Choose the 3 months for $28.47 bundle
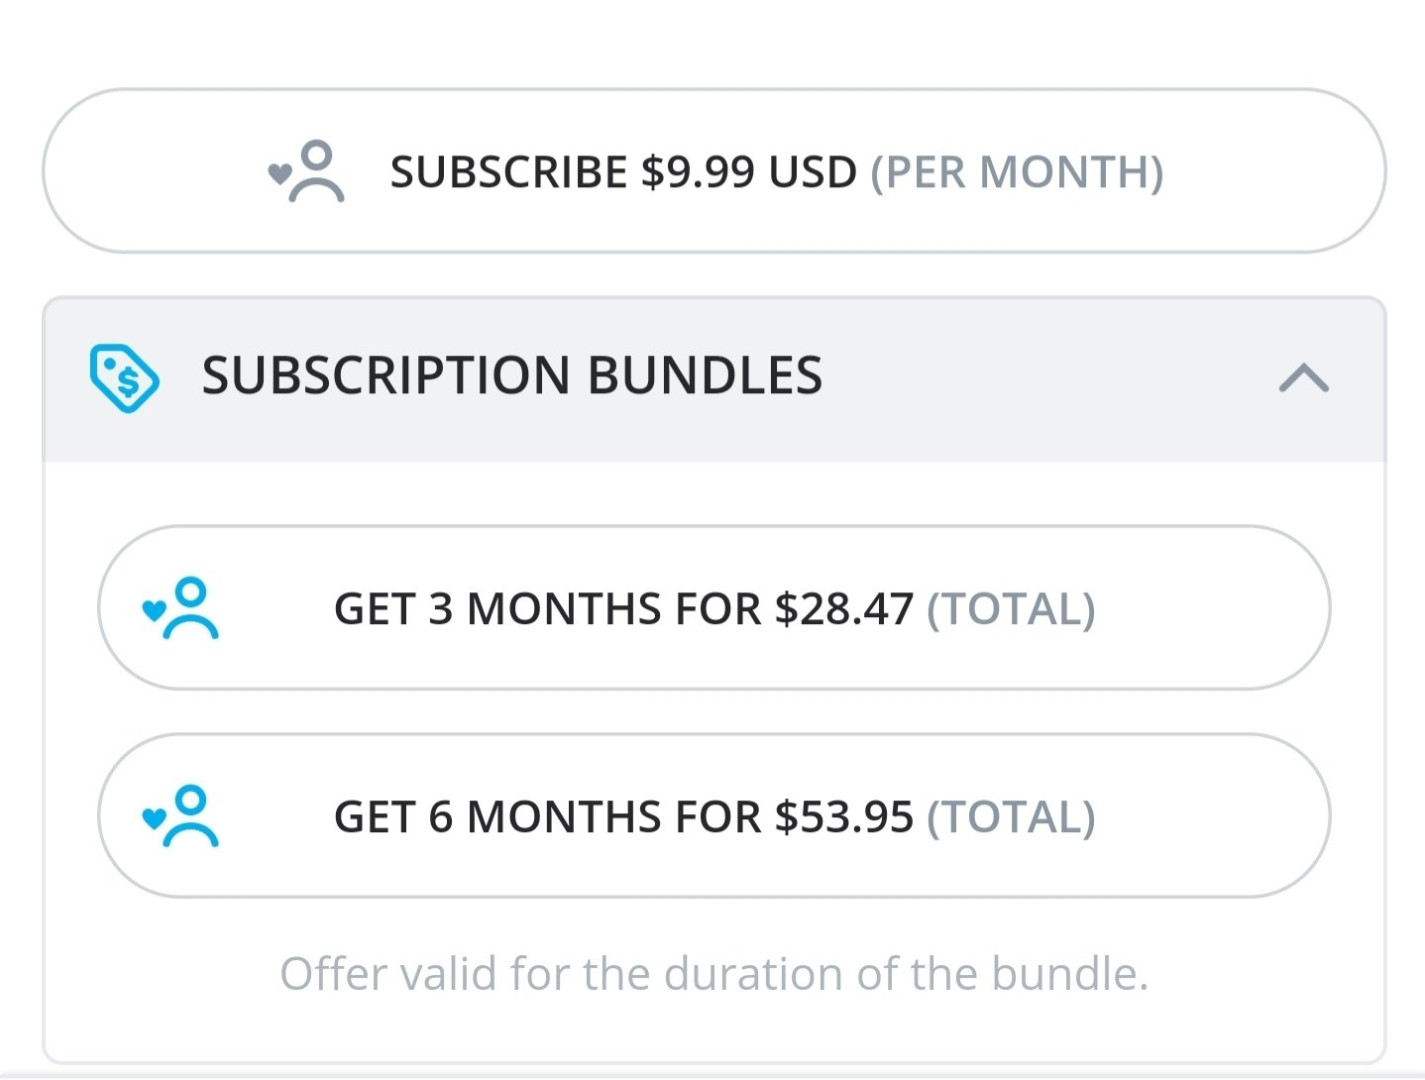Image resolution: width=1425 pixels, height=1080 pixels. [713, 608]
